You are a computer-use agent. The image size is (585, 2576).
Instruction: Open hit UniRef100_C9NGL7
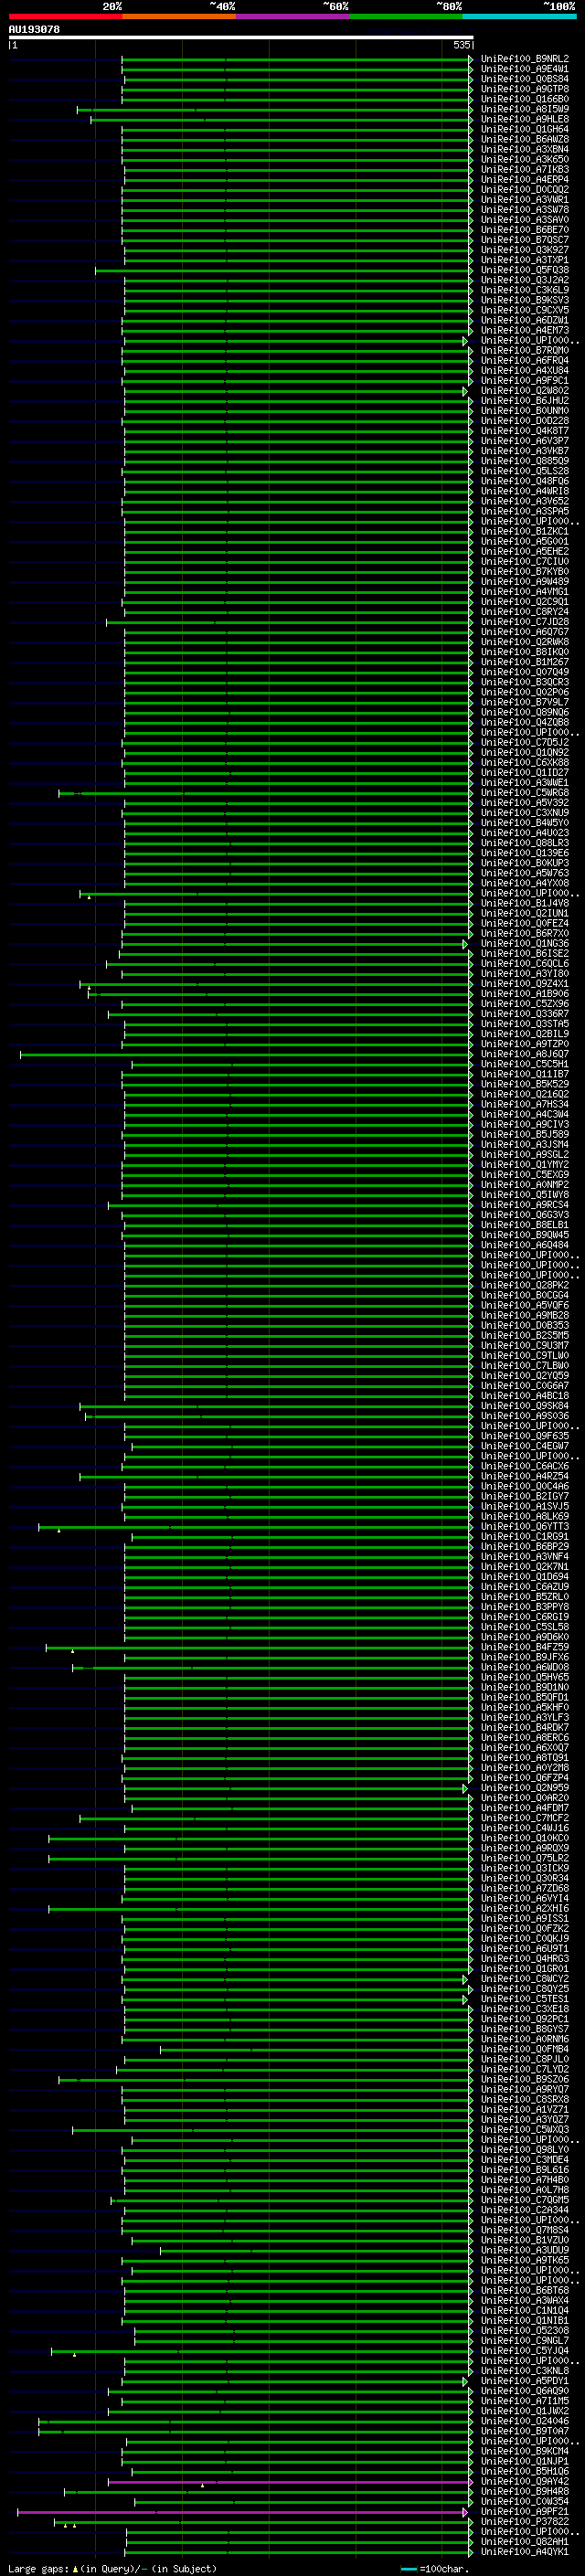click(524, 2341)
